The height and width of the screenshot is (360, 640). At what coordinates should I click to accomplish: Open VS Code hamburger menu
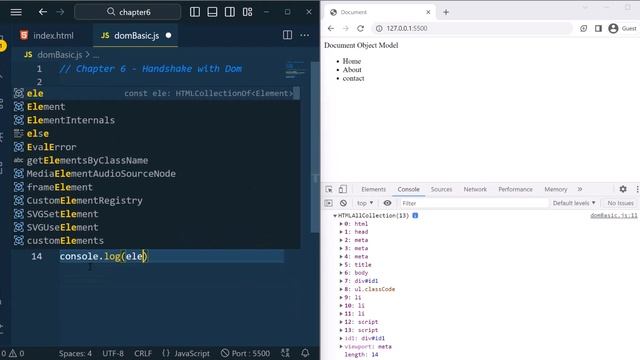coord(16,12)
